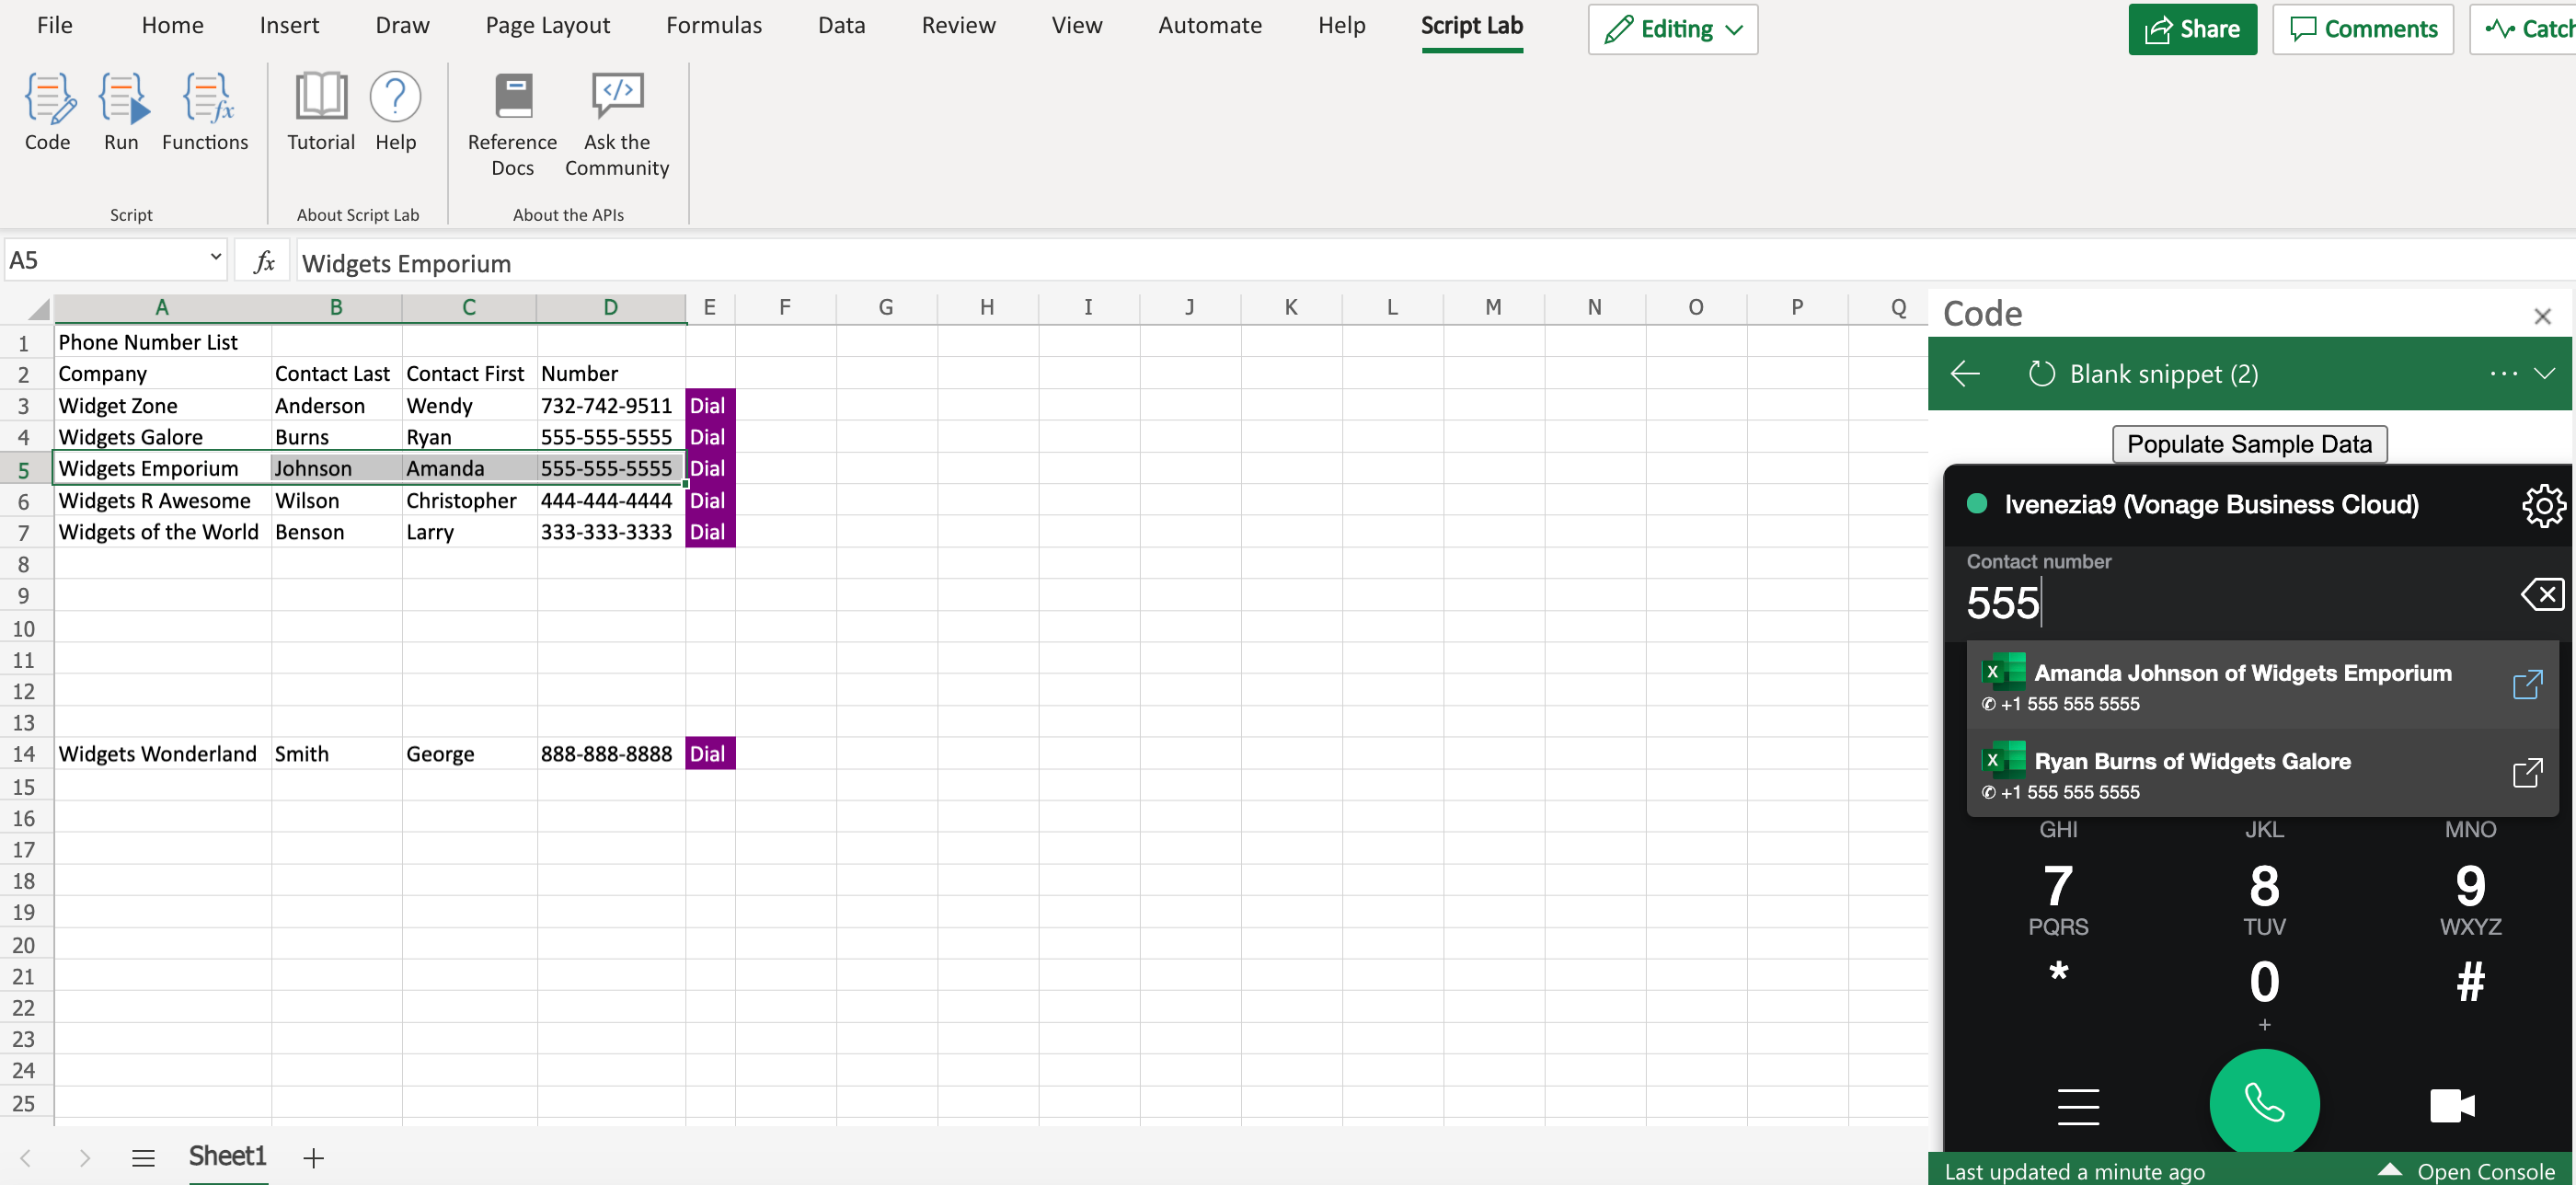Image resolution: width=2576 pixels, height=1185 pixels.
Task: Select row 14 header
Action: 24,754
